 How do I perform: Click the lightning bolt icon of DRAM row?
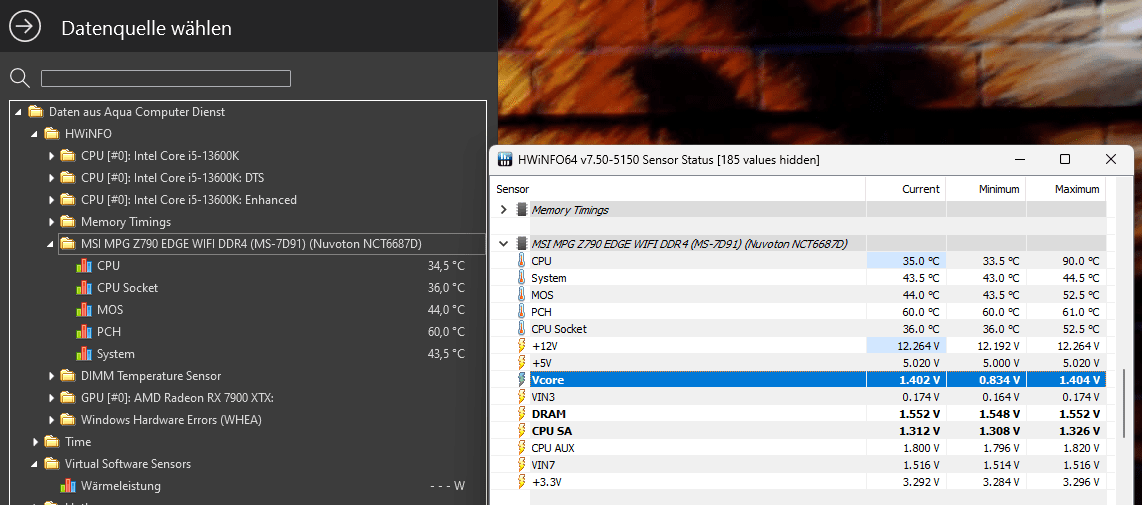tap(521, 414)
